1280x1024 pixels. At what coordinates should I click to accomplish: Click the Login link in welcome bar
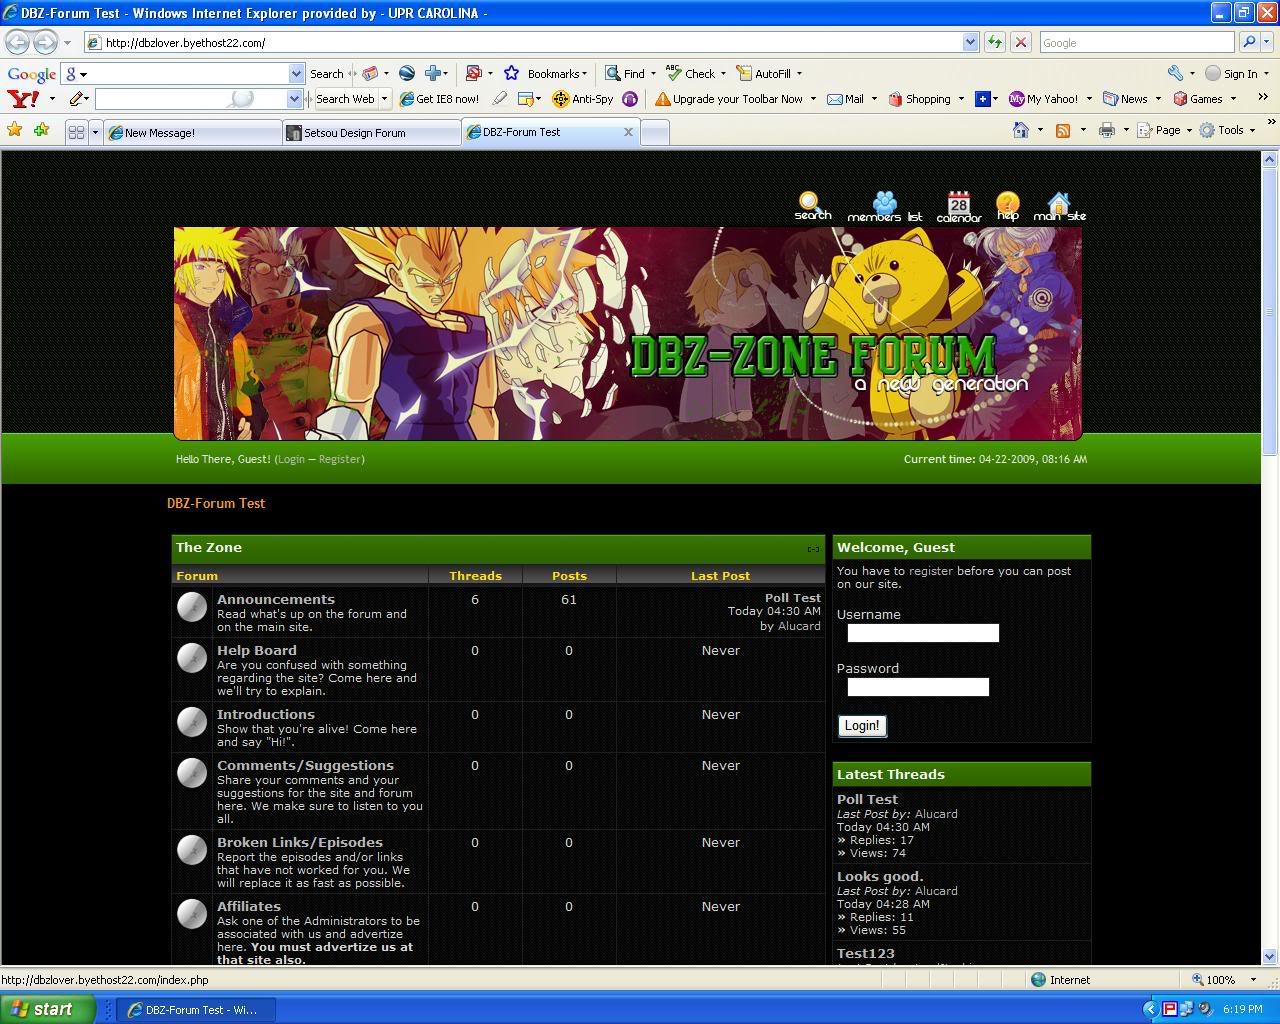tap(290, 459)
